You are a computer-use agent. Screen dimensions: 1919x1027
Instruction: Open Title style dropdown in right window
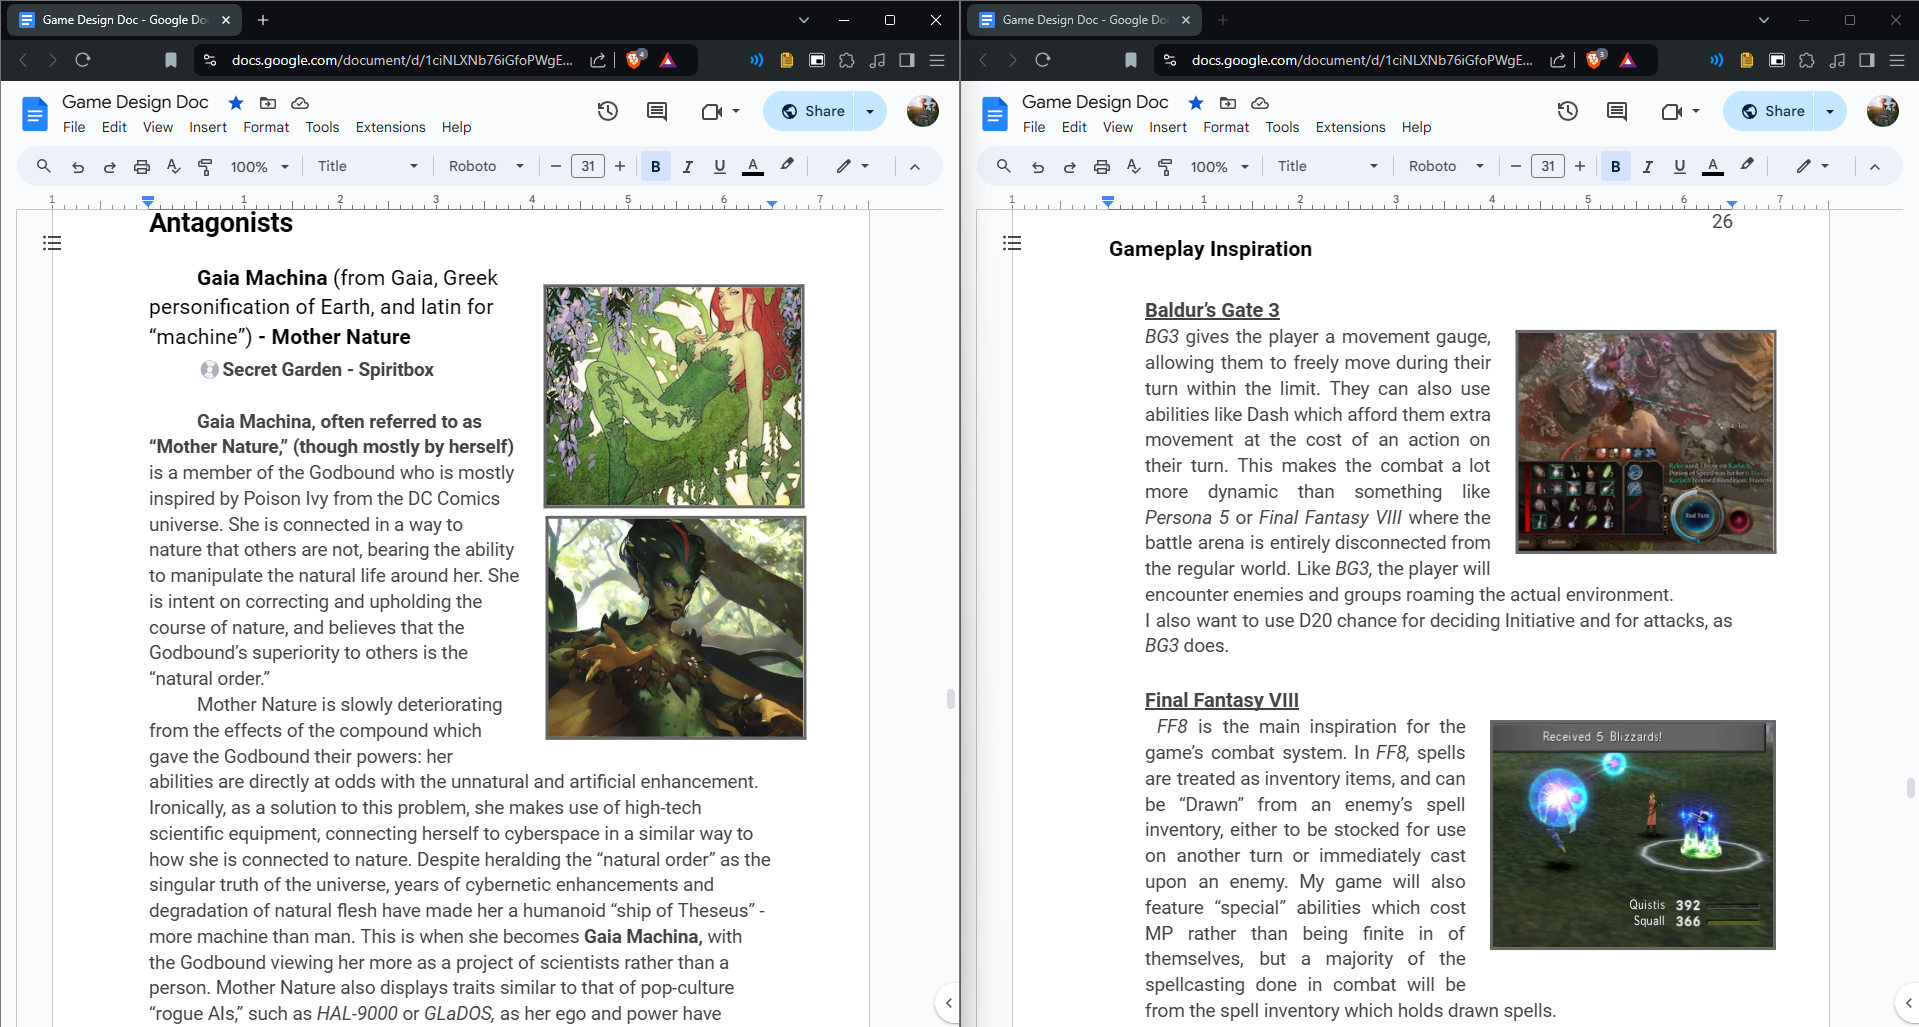[1327, 167]
